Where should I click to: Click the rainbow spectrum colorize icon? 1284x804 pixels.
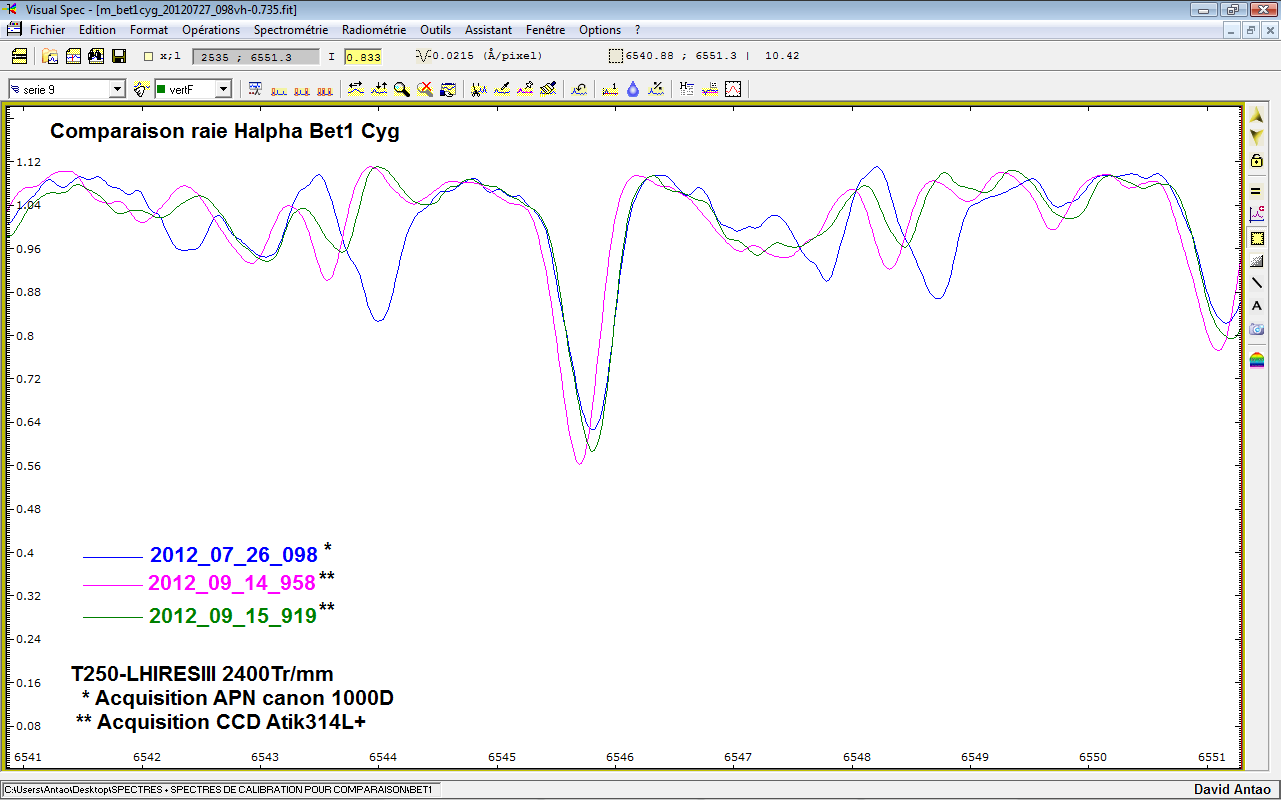coord(1257,360)
